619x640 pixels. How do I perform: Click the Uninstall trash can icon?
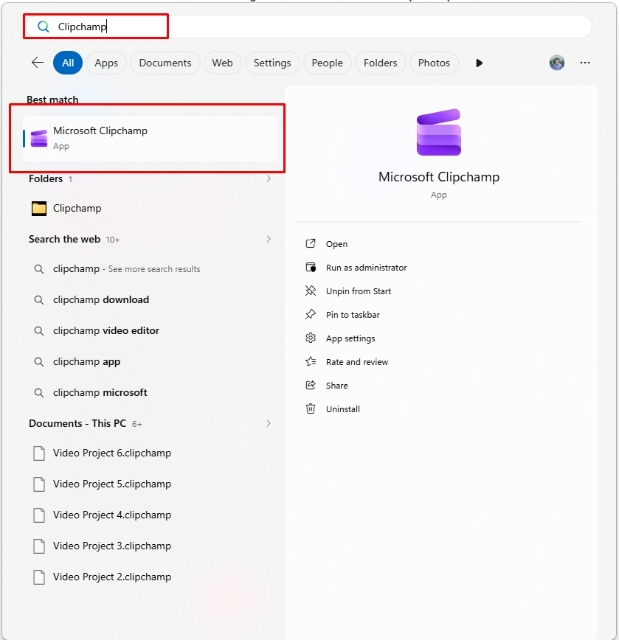click(311, 409)
